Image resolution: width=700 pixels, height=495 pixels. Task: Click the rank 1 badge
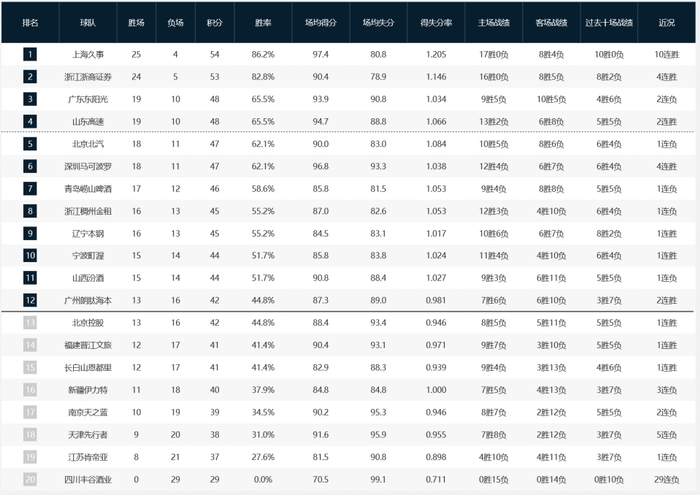coord(31,54)
